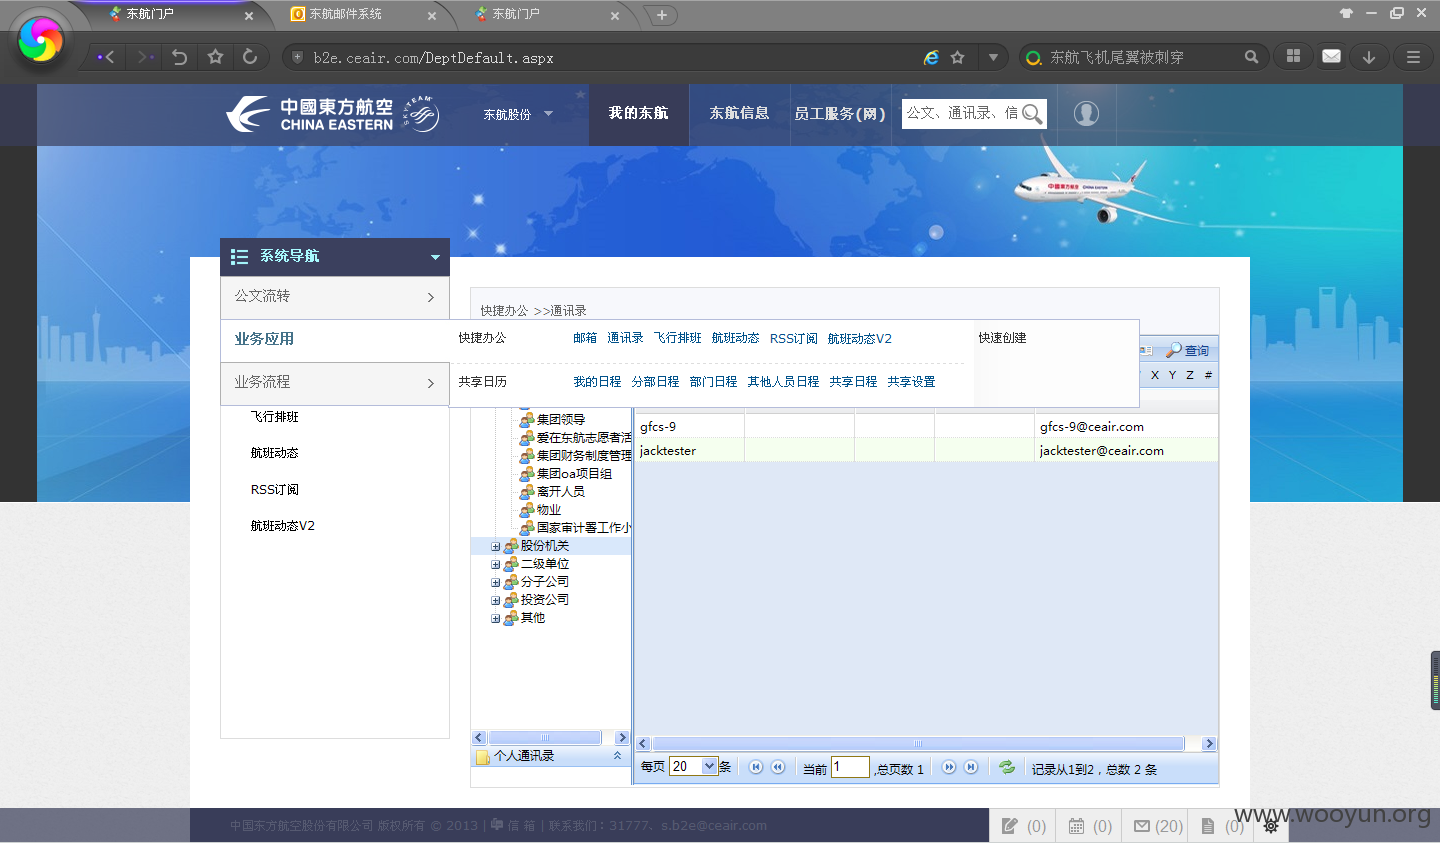Bookmark page with star icon left of refresh

pos(215,57)
